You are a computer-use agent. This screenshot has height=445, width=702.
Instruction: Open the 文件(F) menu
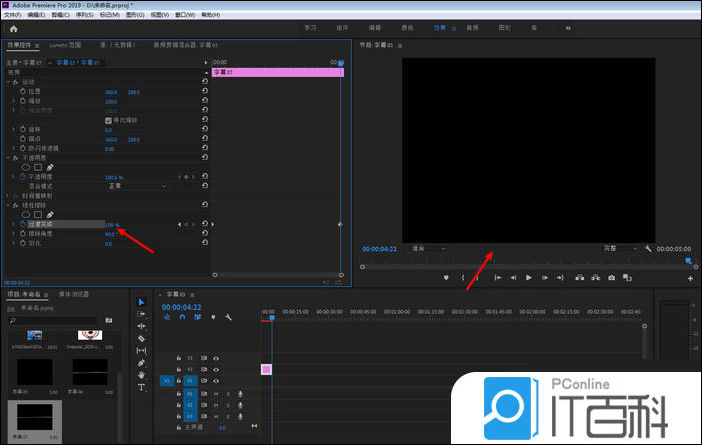(x=12, y=16)
